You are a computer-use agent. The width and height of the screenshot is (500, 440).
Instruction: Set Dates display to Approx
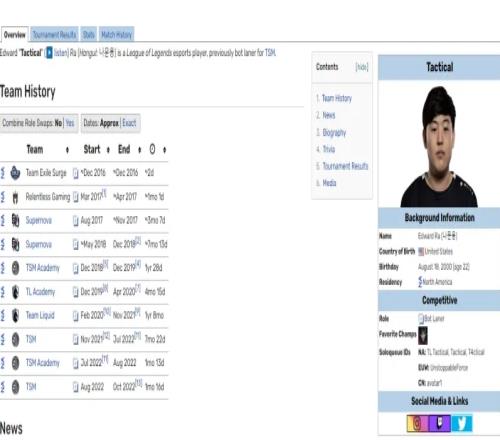pyautogui.click(x=109, y=123)
